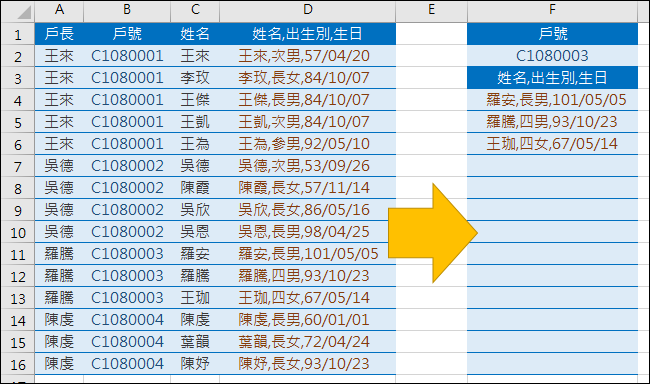Screen dimensions: 650x384
Task: Select cell 王來,次男,57/04/20
Action: (x=308, y=56)
